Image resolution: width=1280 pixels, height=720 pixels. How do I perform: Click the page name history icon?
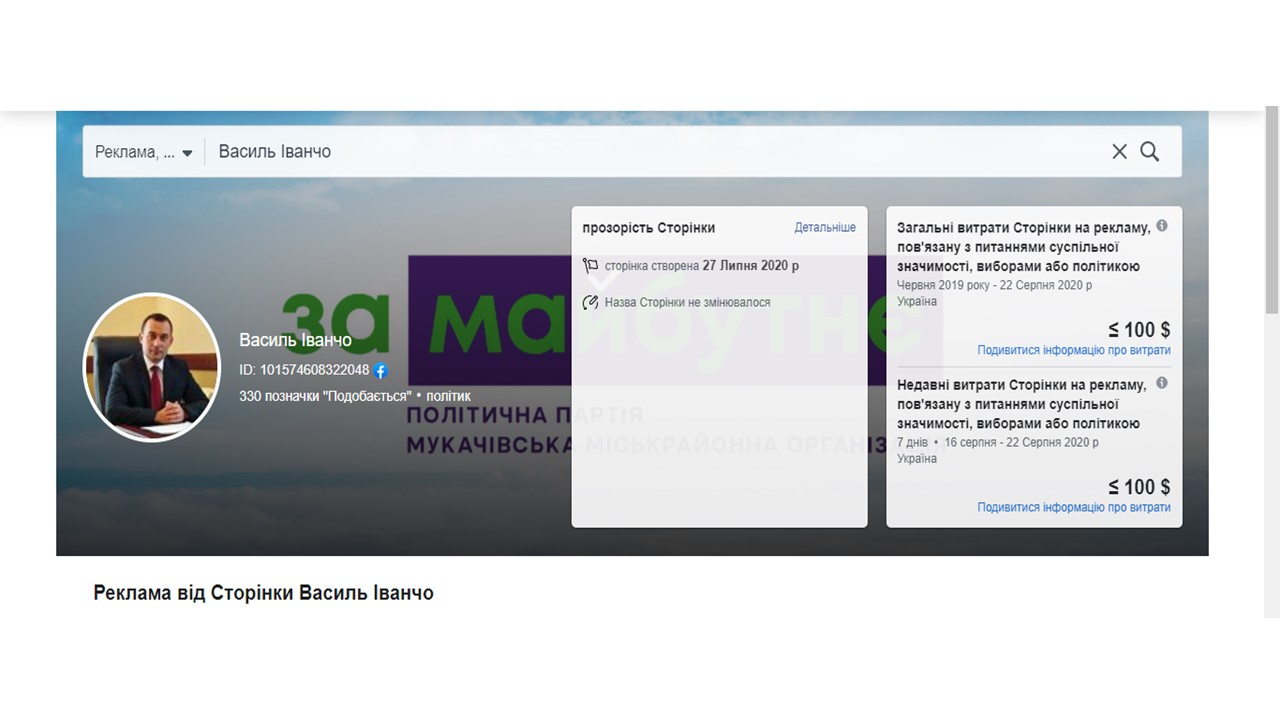click(591, 302)
